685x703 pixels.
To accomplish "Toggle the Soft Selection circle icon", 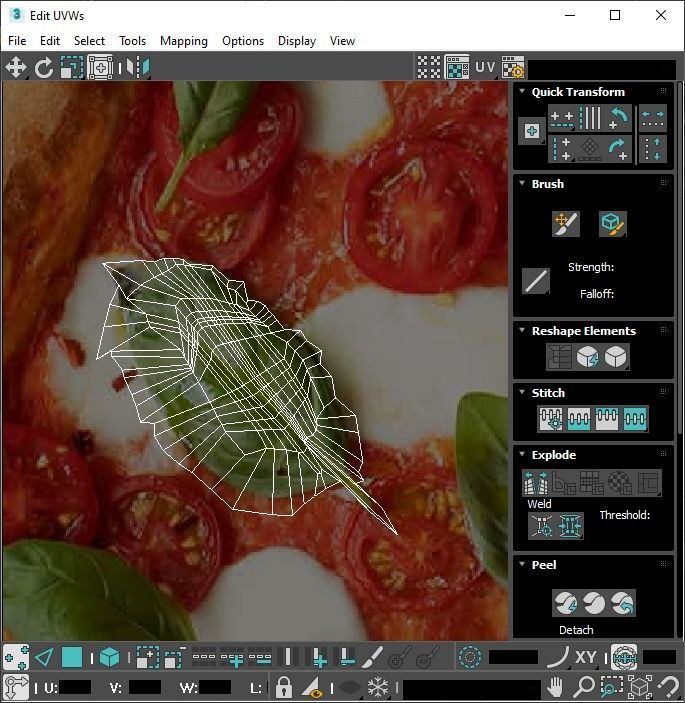I will (x=469, y=658).
